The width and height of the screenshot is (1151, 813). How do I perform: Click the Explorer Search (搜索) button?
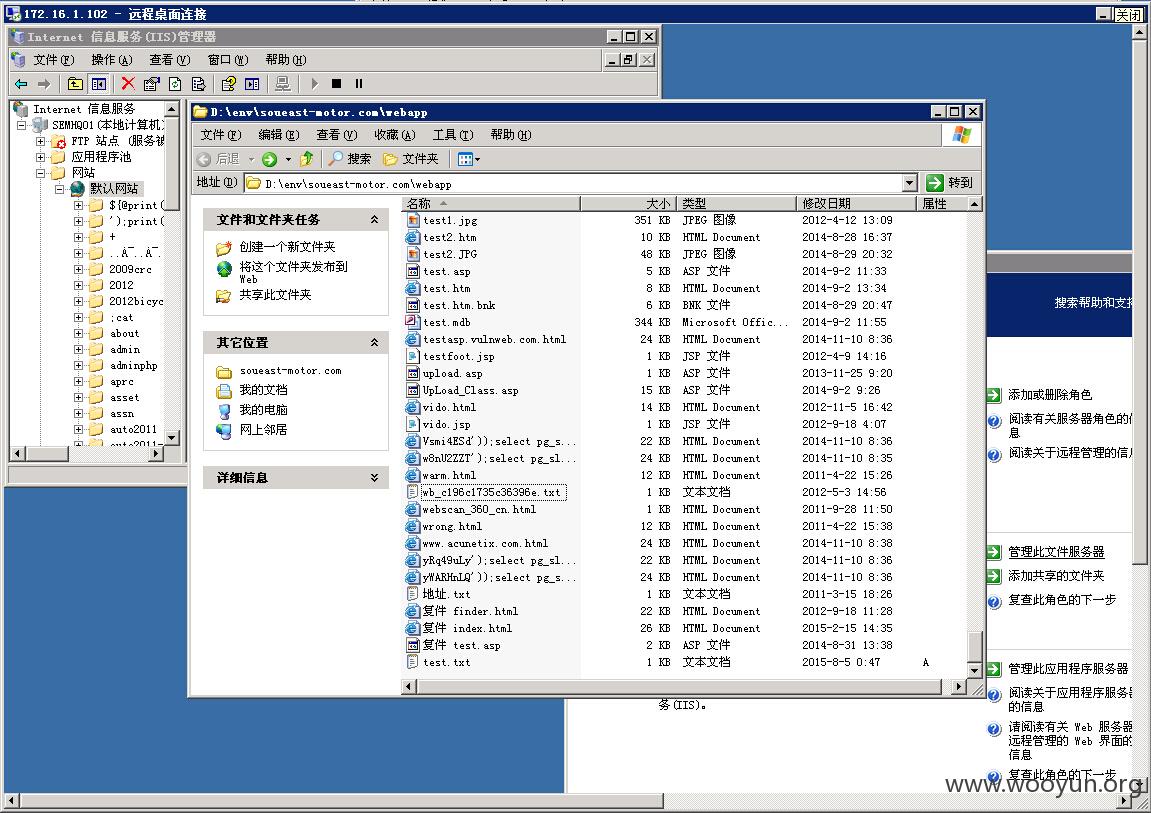tap(349, 158)
